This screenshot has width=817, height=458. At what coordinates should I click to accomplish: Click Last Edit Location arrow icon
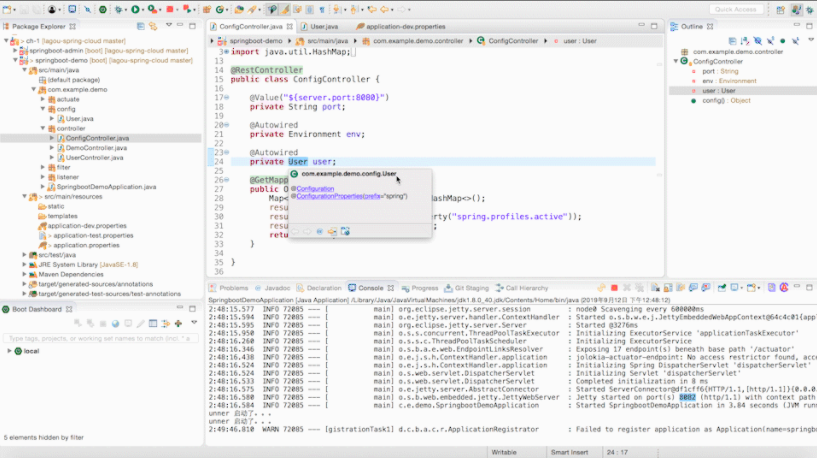pos(372,9)
